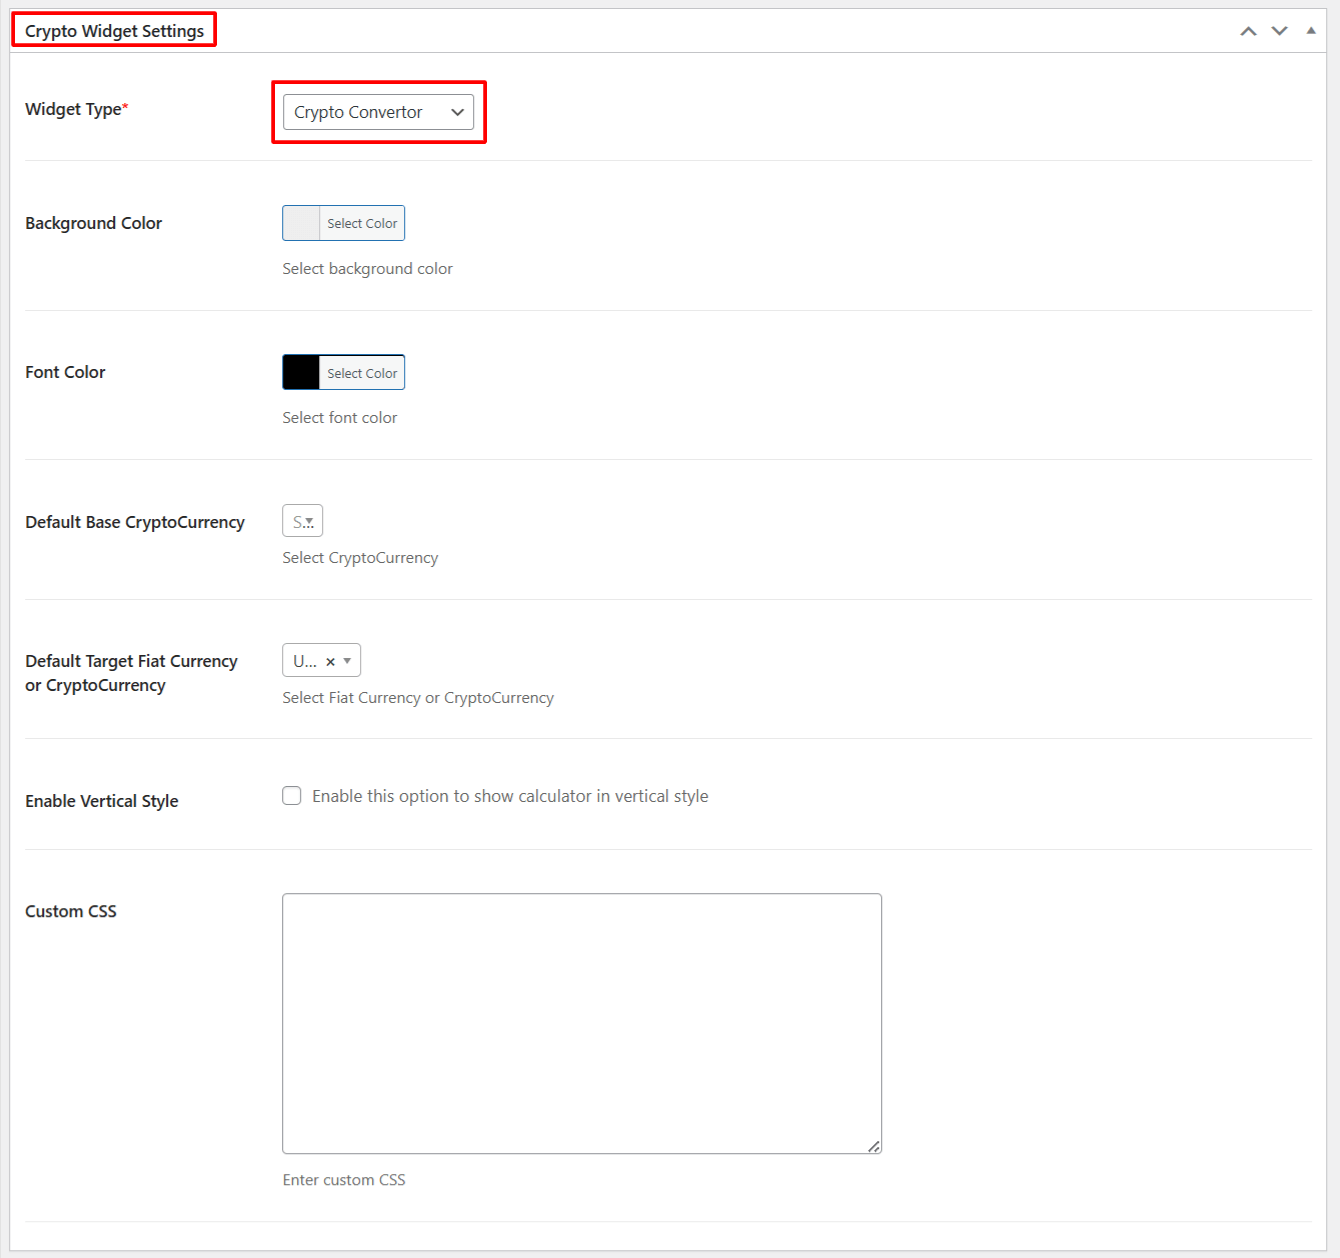Click the 'Enable this option' checkbox label text
The height and width of the screenshot is (1258, 1340).
click(510, 796)
